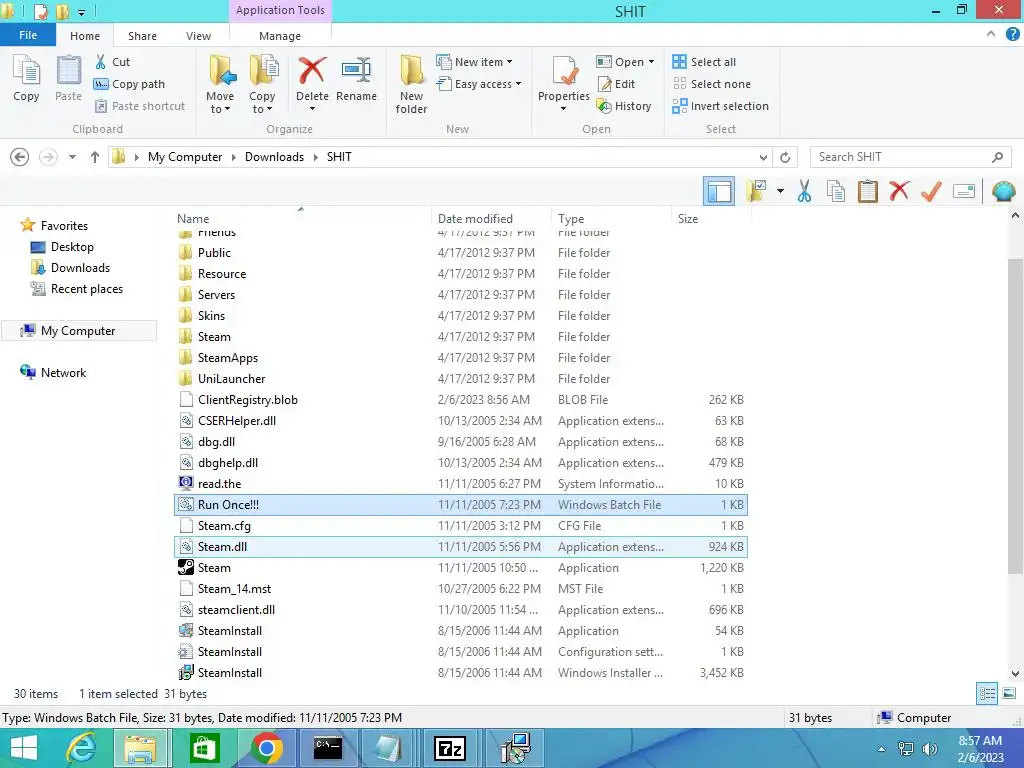The height and width of the screenshot is (768, 1024).
Task: Click the My Computer breadcrumb in address bar
Action: [185, 157]
